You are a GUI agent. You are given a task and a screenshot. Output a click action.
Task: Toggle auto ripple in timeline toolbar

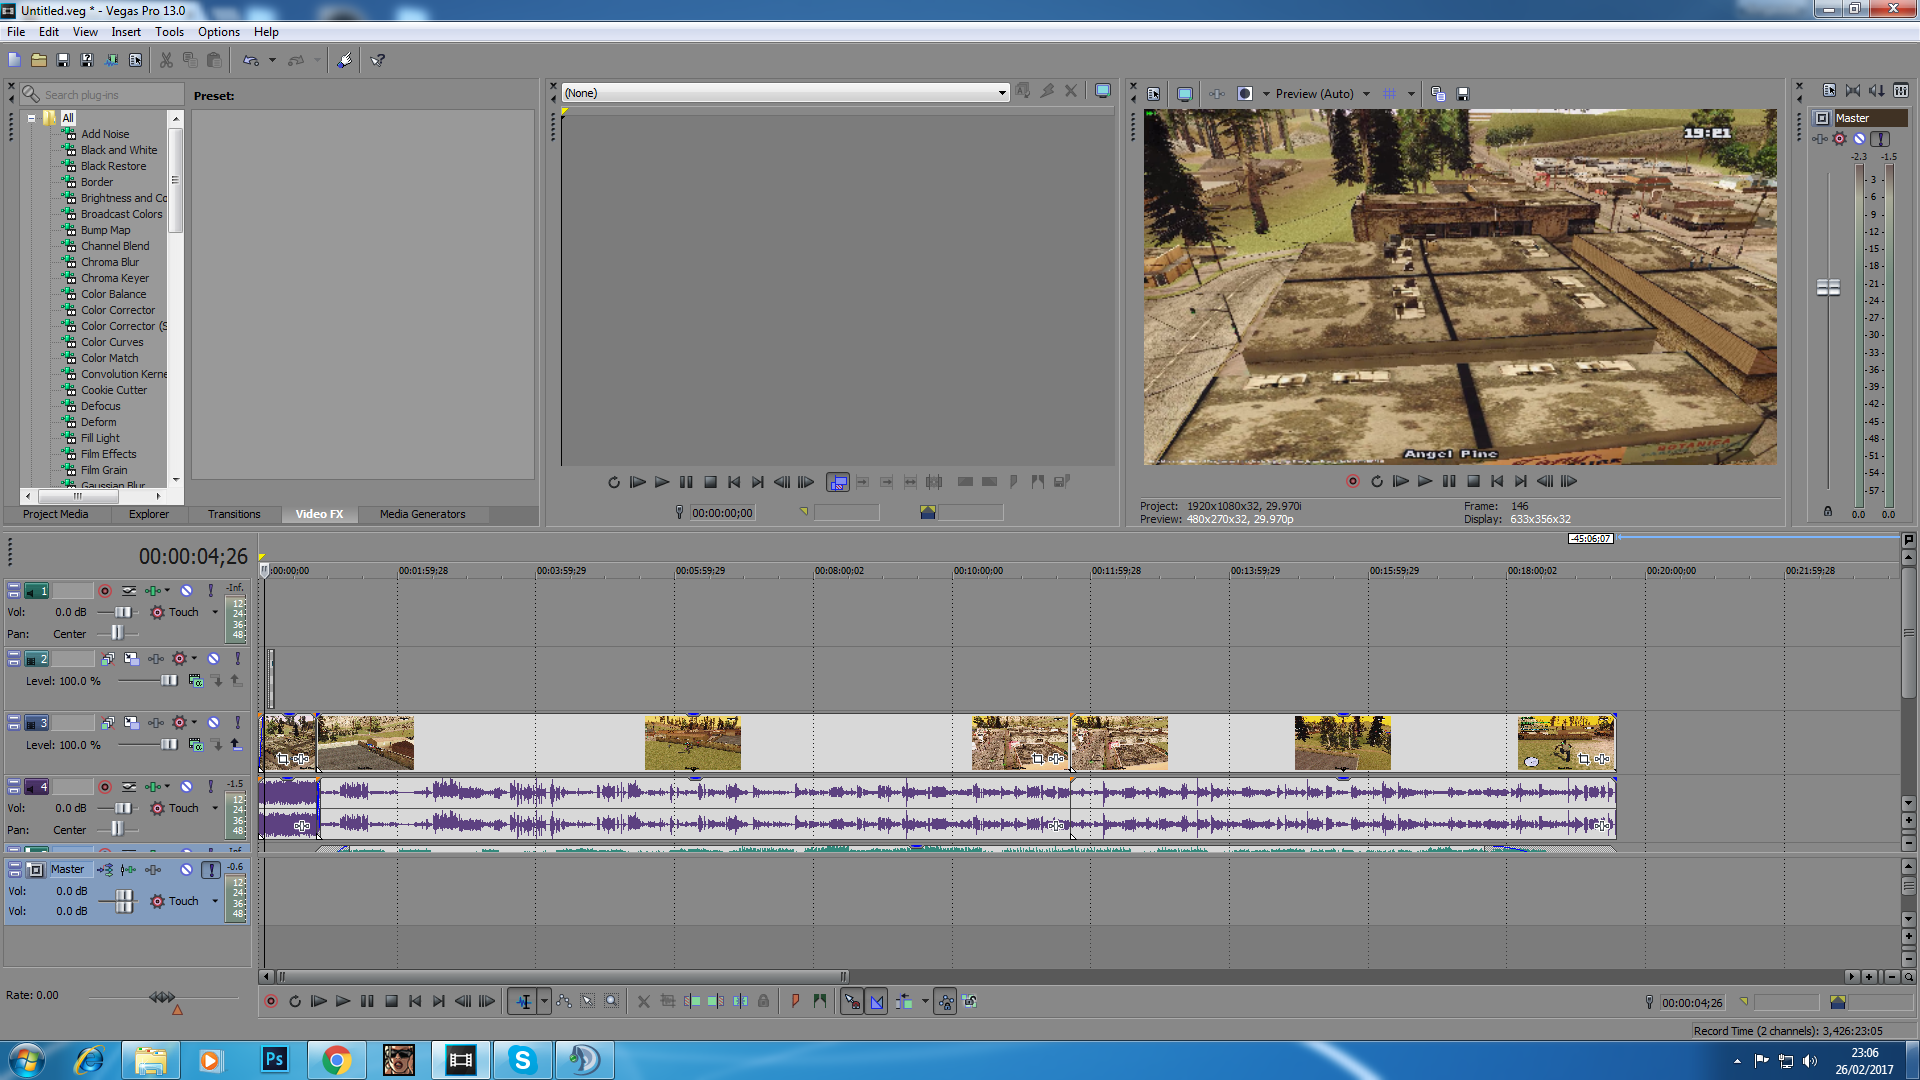tap(904, 1001)
